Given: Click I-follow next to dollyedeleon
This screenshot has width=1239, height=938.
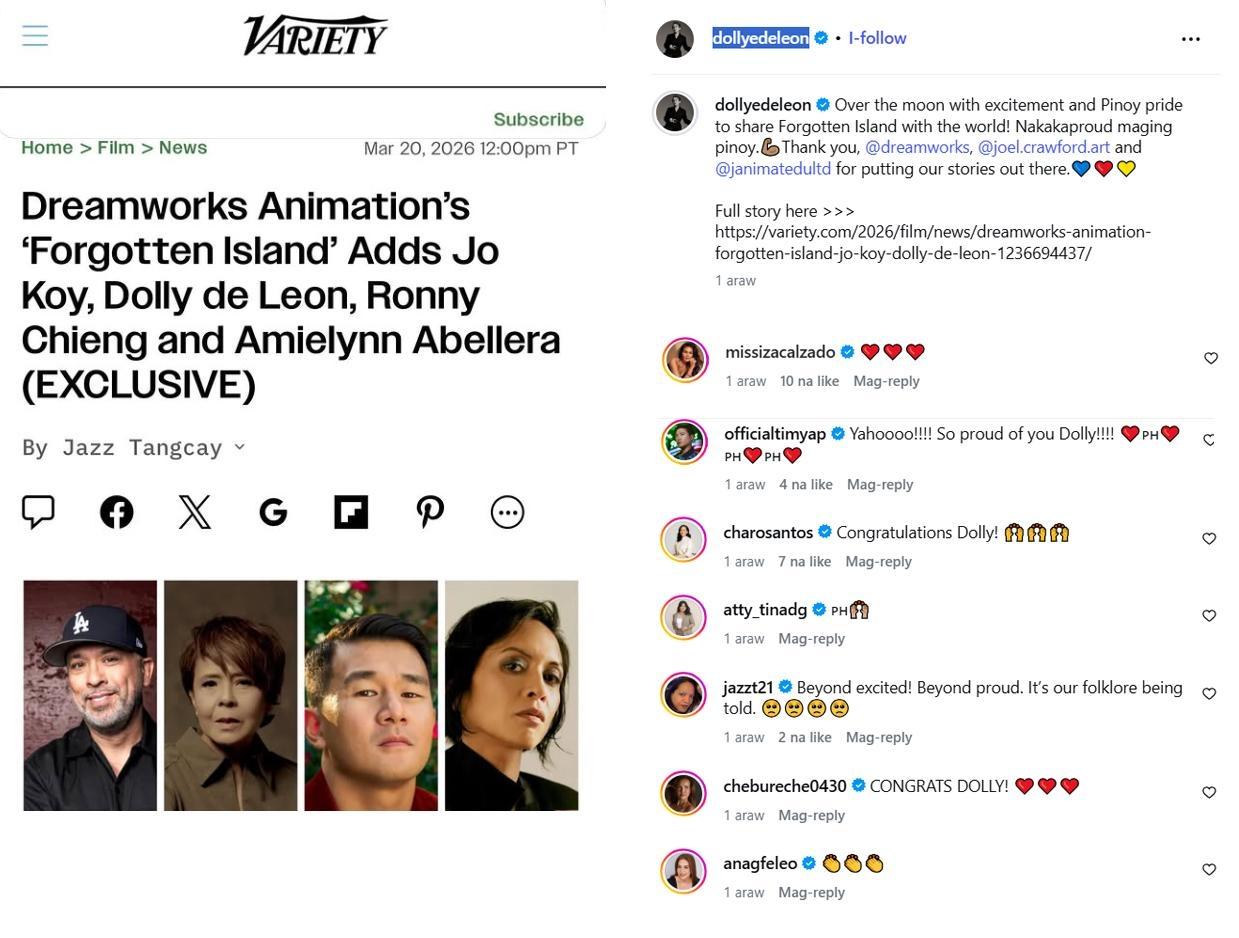Looking at the screenshot, I should 877,38.
